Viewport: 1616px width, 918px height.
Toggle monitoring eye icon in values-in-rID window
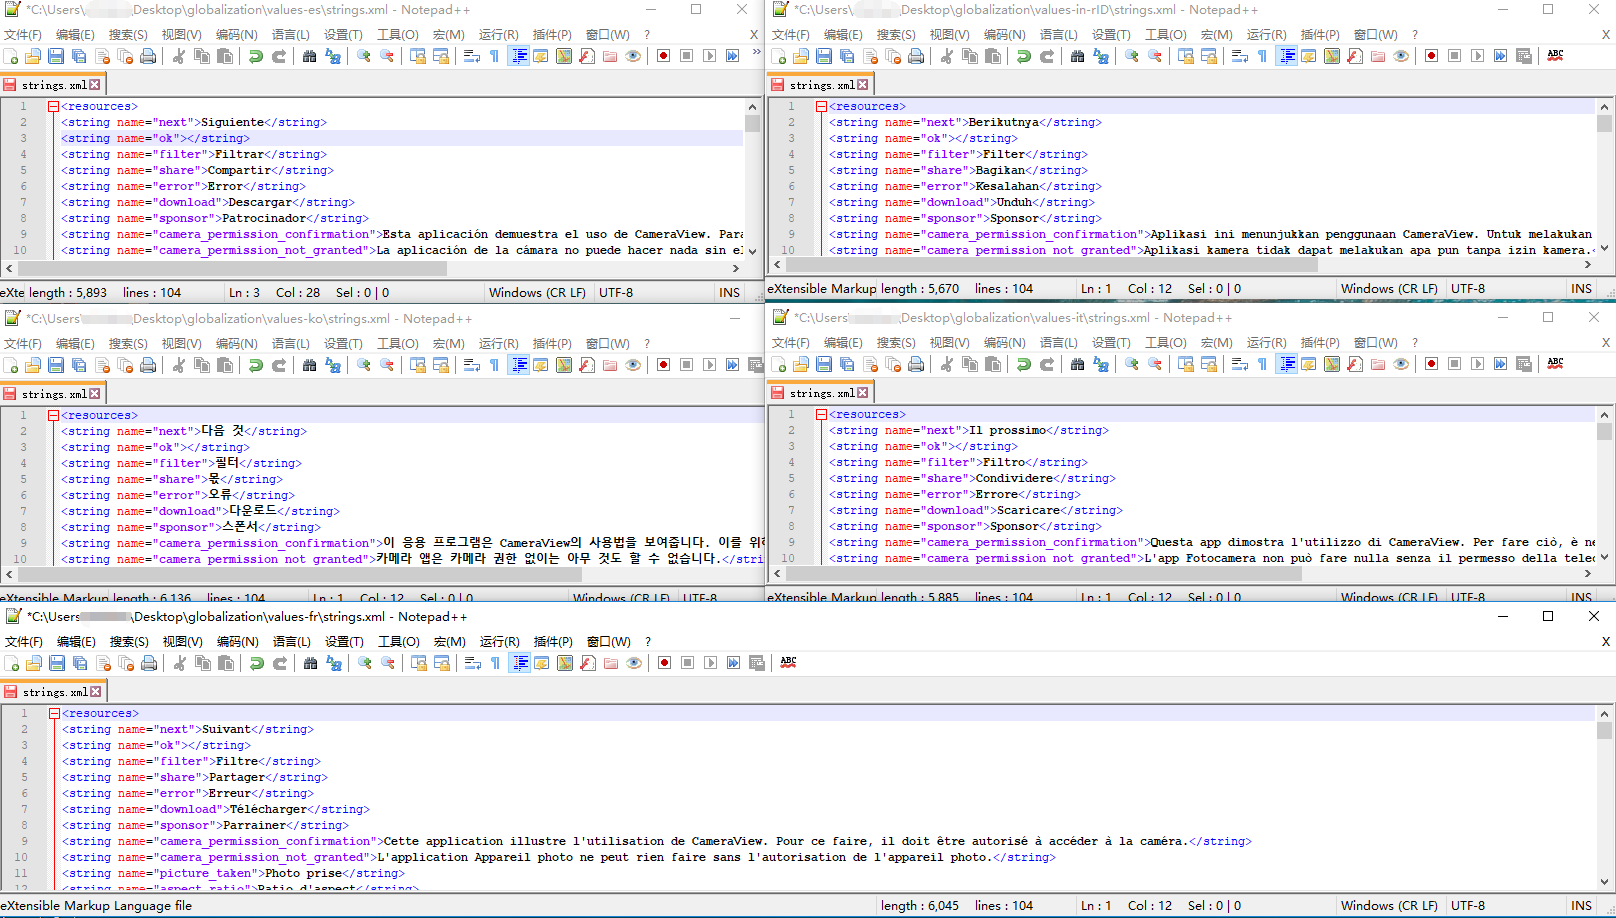click(1401, 56)
